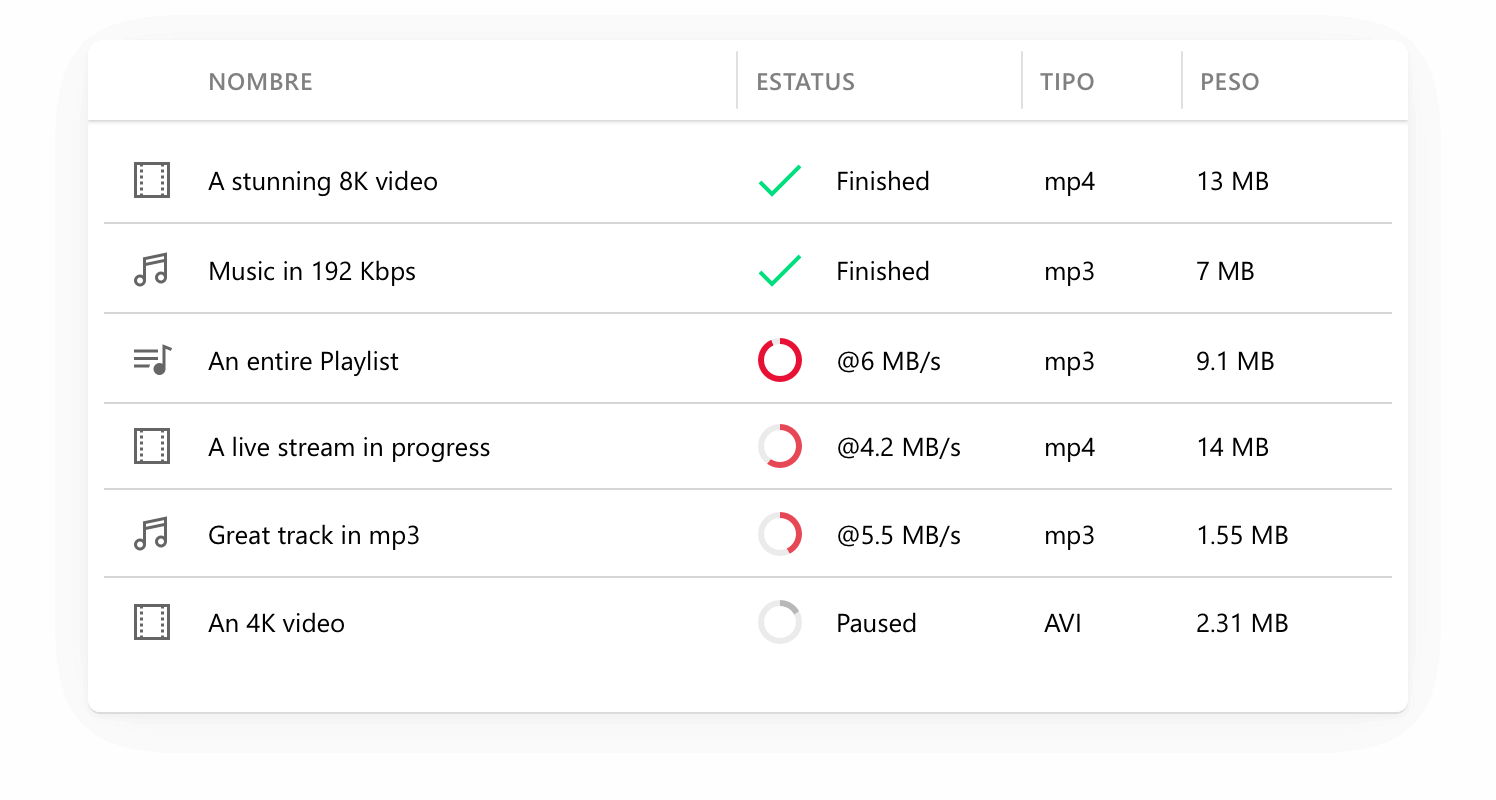Click the playlist icon beside An entire Playlist

(x=152, y=360)
